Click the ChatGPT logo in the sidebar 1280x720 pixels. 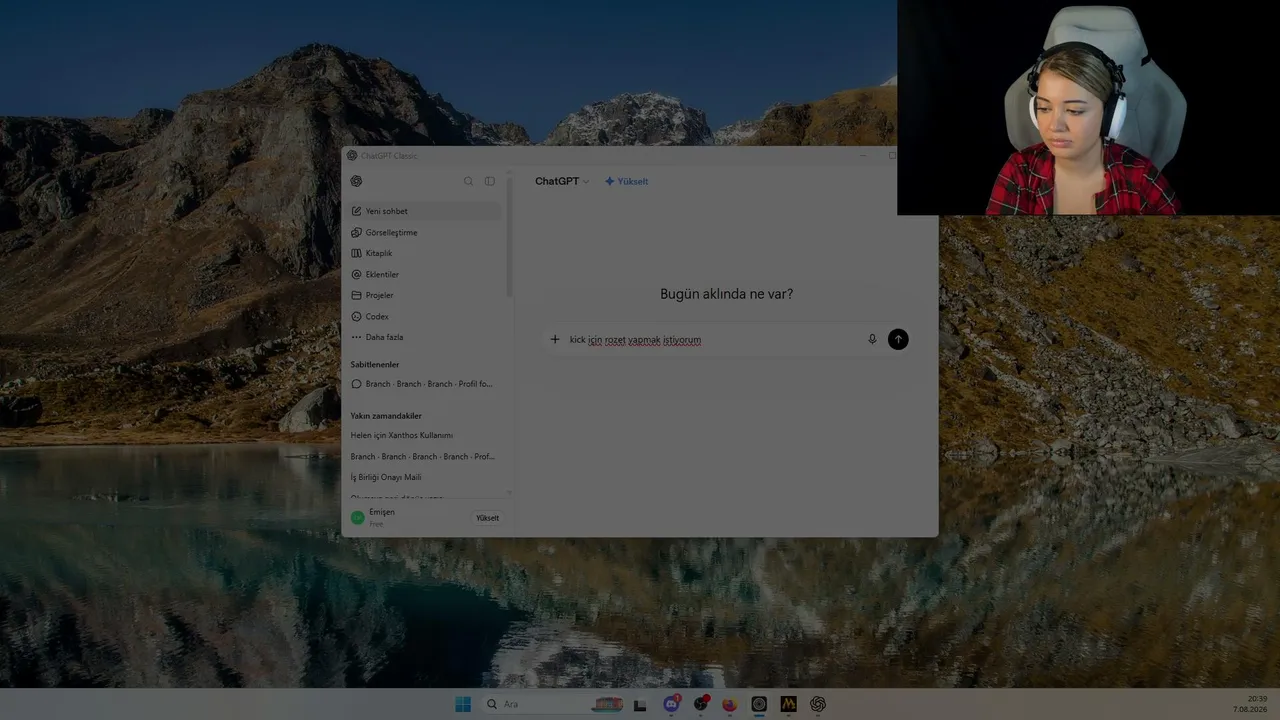pos(356,181)
